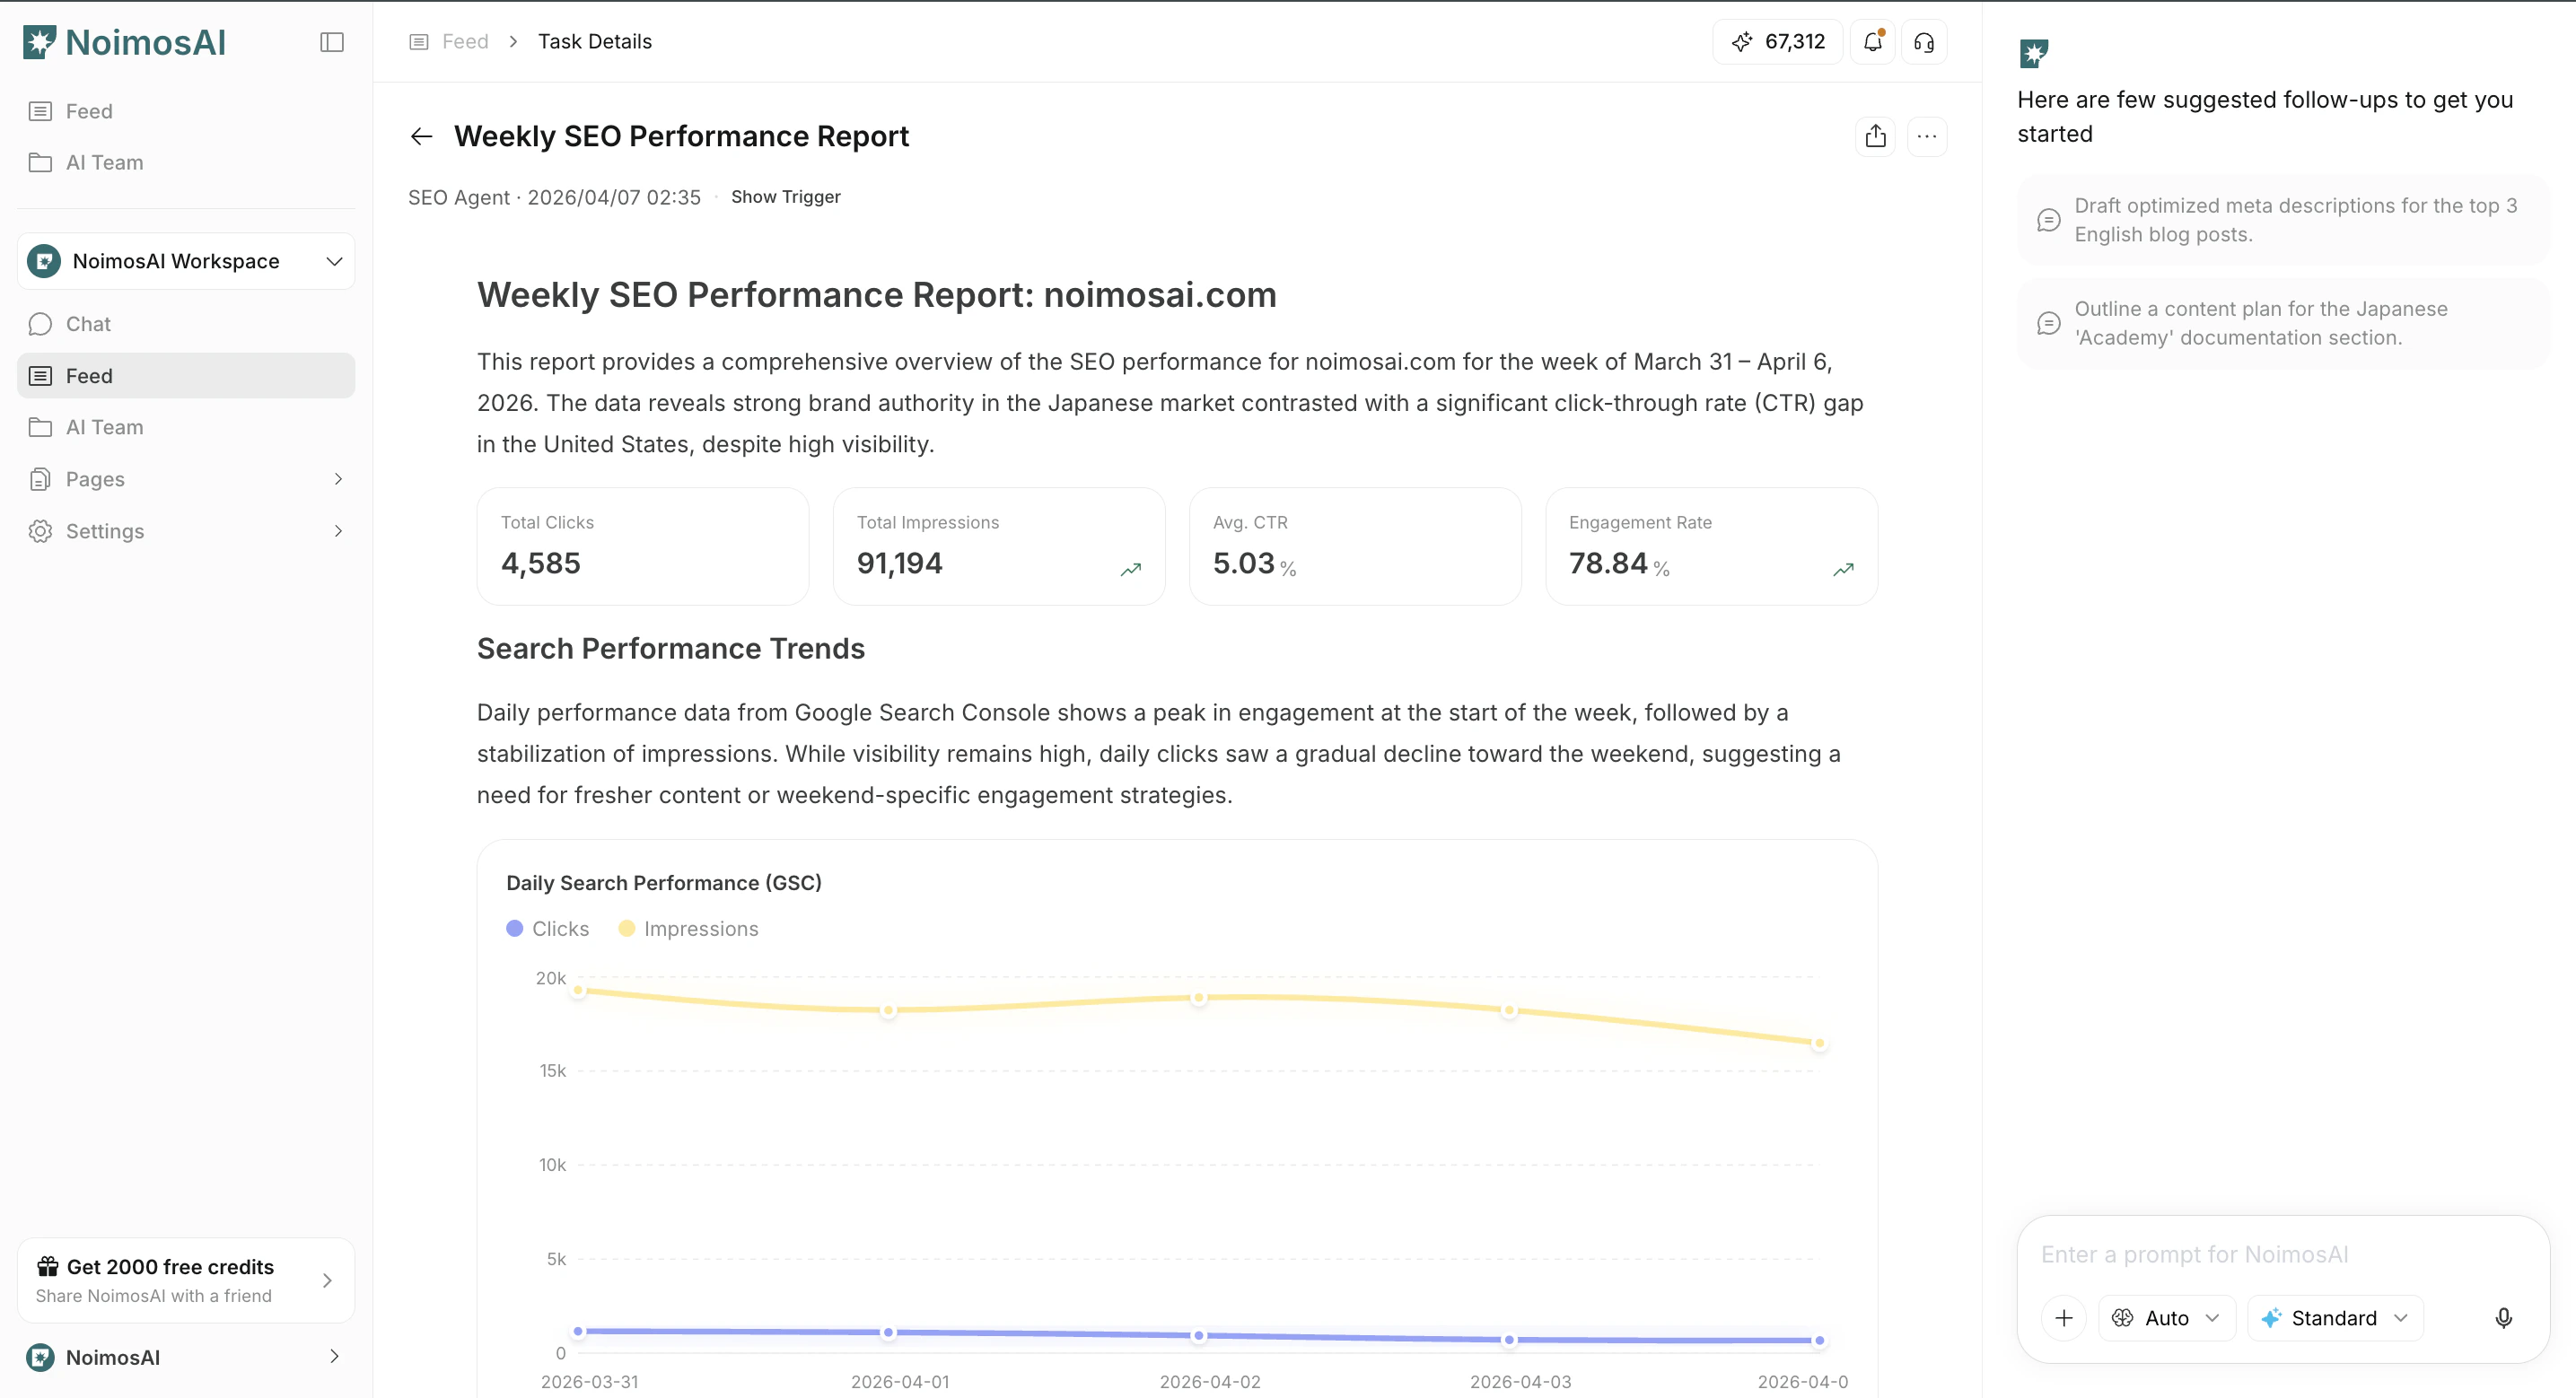Collapse the sidebar panel icon
Viewport: 2576px width, 1398px height.
331,42
